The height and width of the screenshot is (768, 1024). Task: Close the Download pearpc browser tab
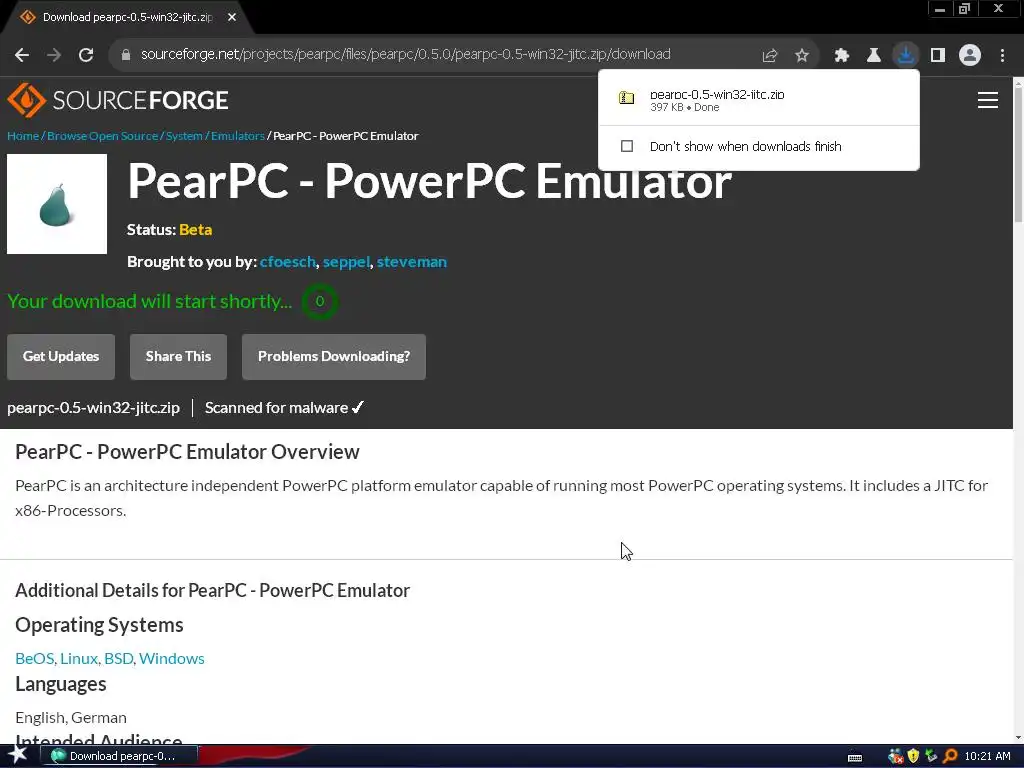click(232, 17)
